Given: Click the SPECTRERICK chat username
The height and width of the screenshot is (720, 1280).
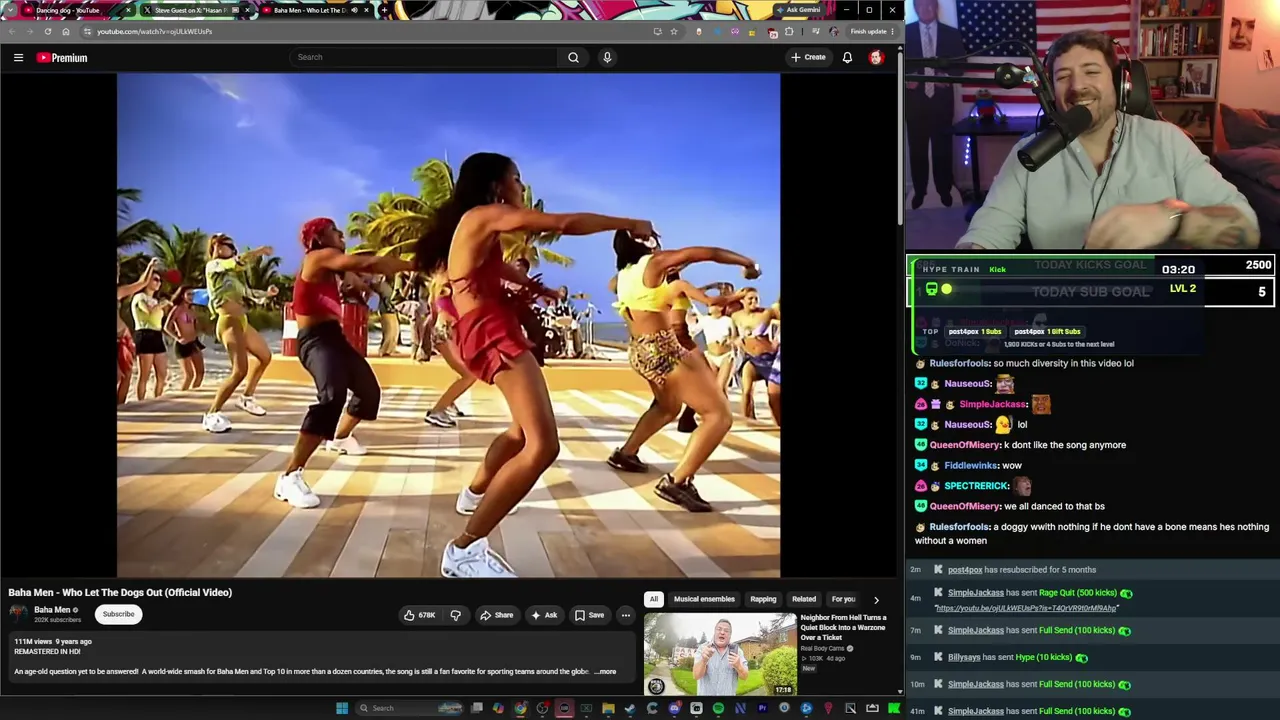Looking at the screenshot, I should (x=976, y=486).
